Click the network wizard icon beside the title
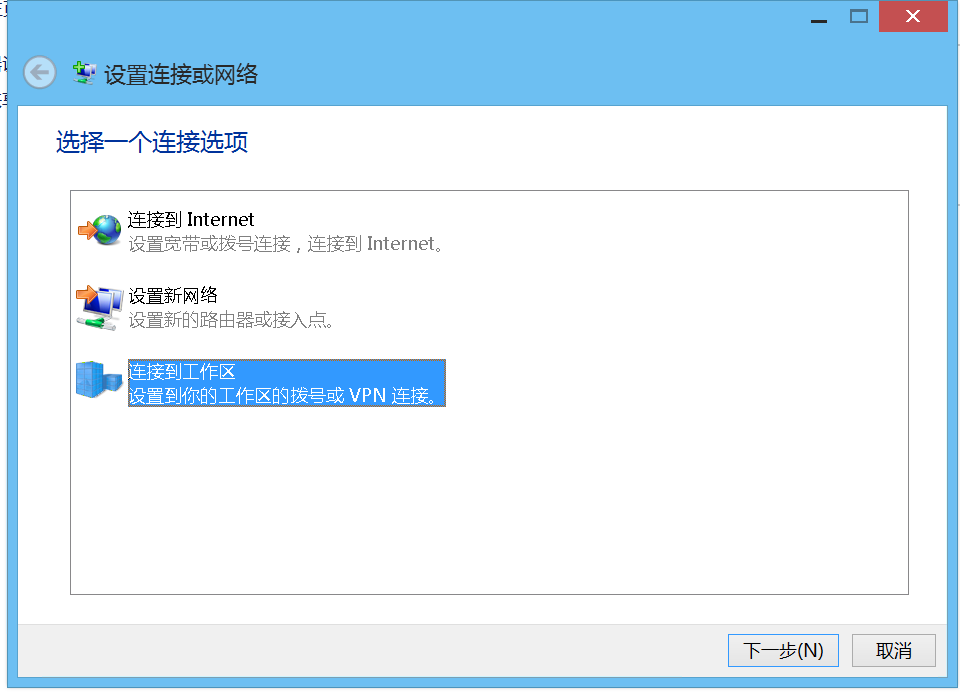Screen dimensions: 960x696 [x=85, y=72]
